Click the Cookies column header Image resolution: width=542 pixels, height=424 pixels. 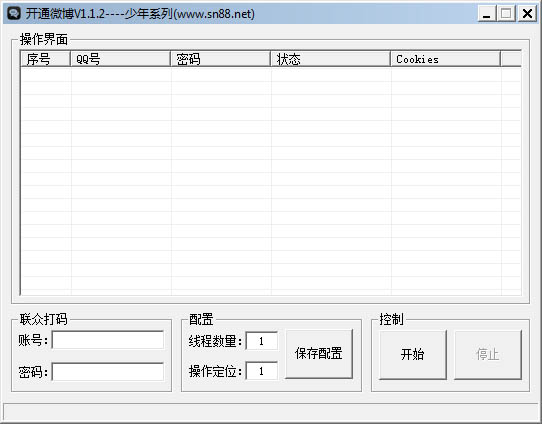pyautogui.click(x=446, y=59)
